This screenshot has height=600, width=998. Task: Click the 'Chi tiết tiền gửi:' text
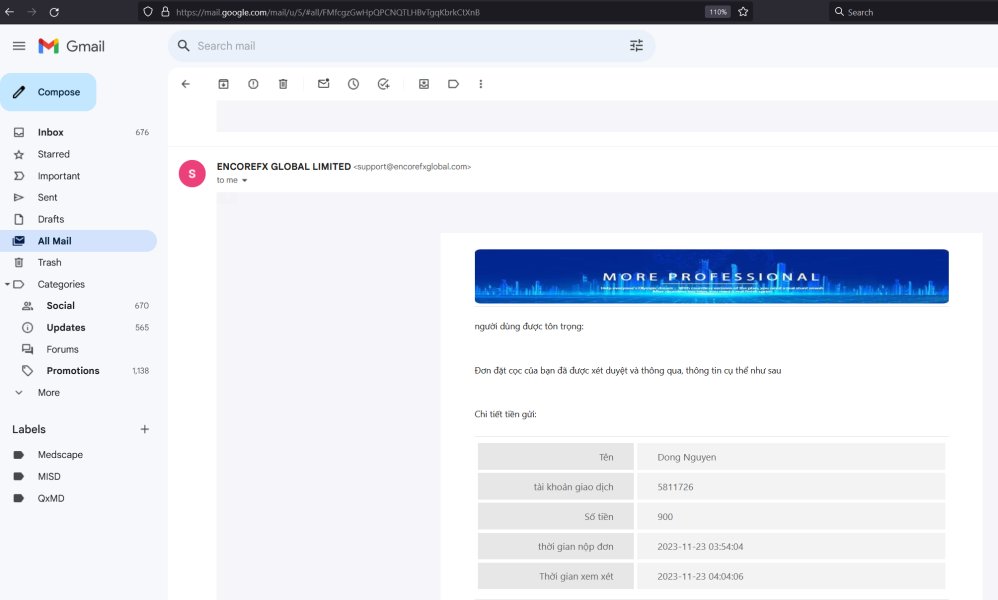(x=505, y=414)
